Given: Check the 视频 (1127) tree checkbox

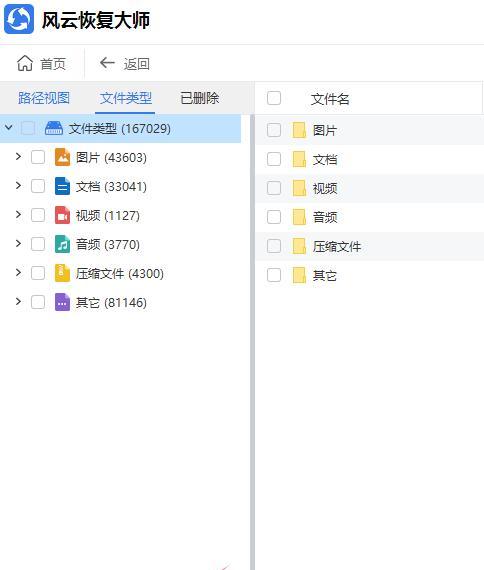Looking at the screenshot, I should click(38, 215).
